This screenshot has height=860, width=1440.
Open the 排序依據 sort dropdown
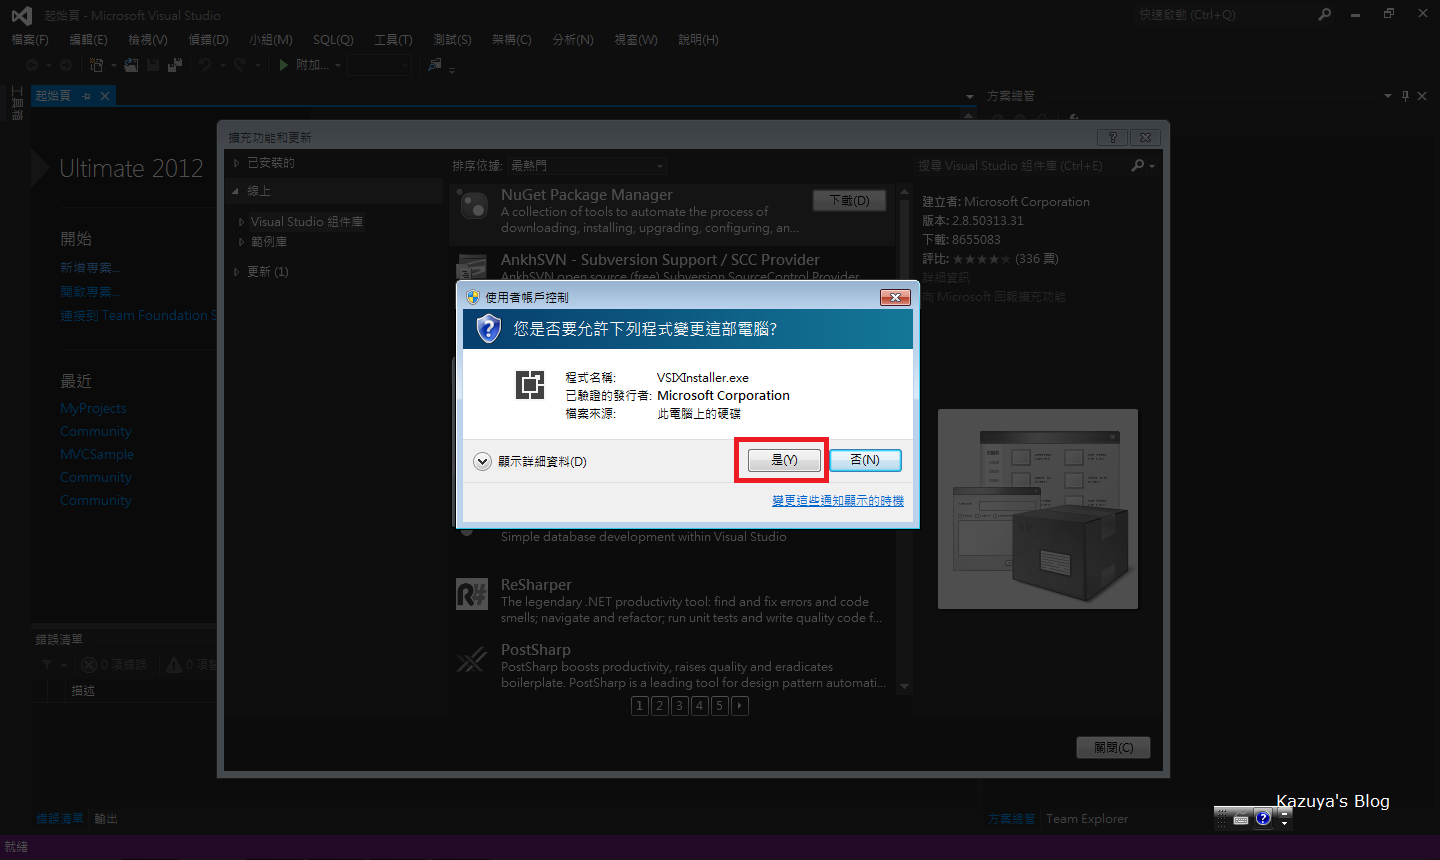[587, 165]
